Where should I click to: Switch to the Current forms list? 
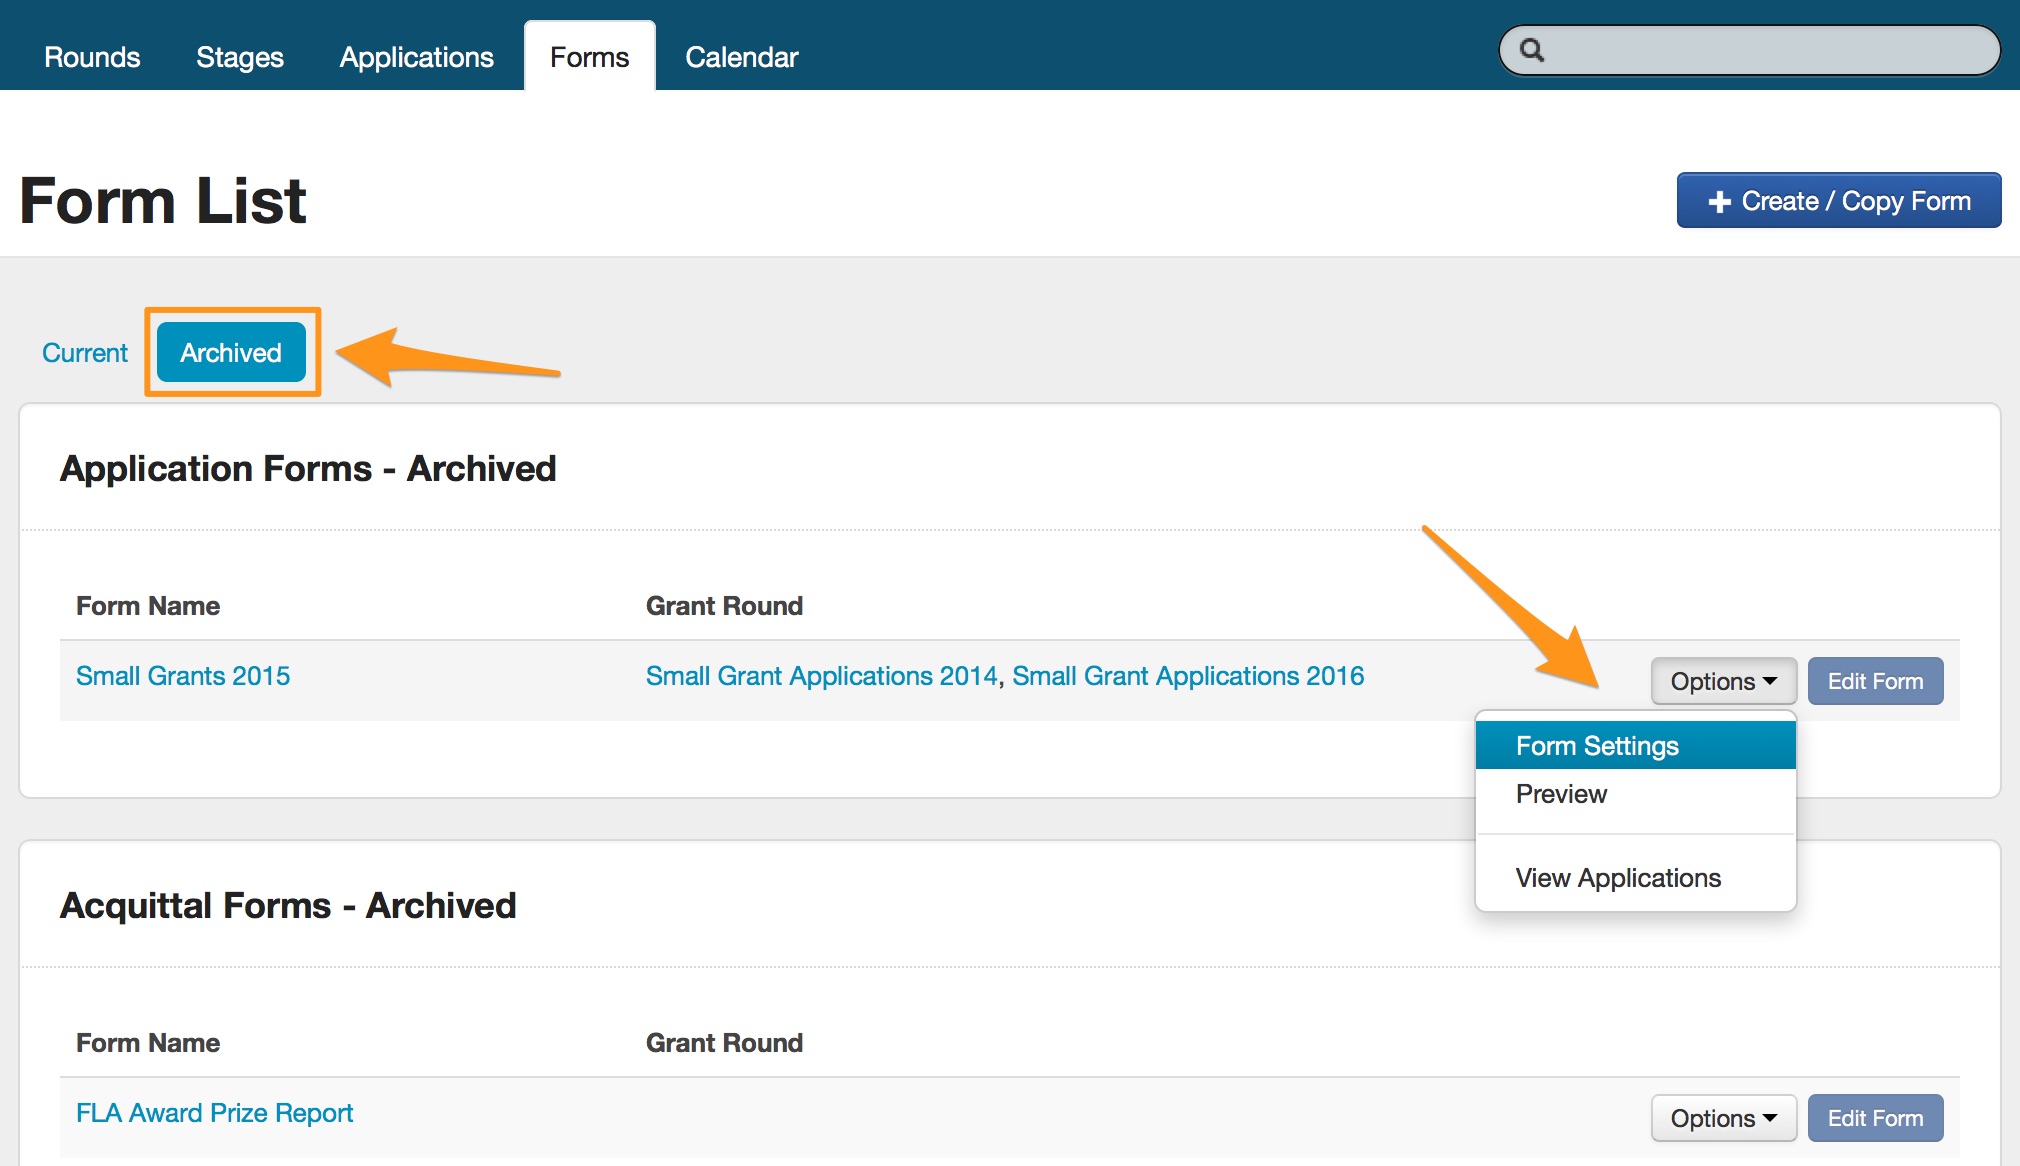(x=85, y=353)
